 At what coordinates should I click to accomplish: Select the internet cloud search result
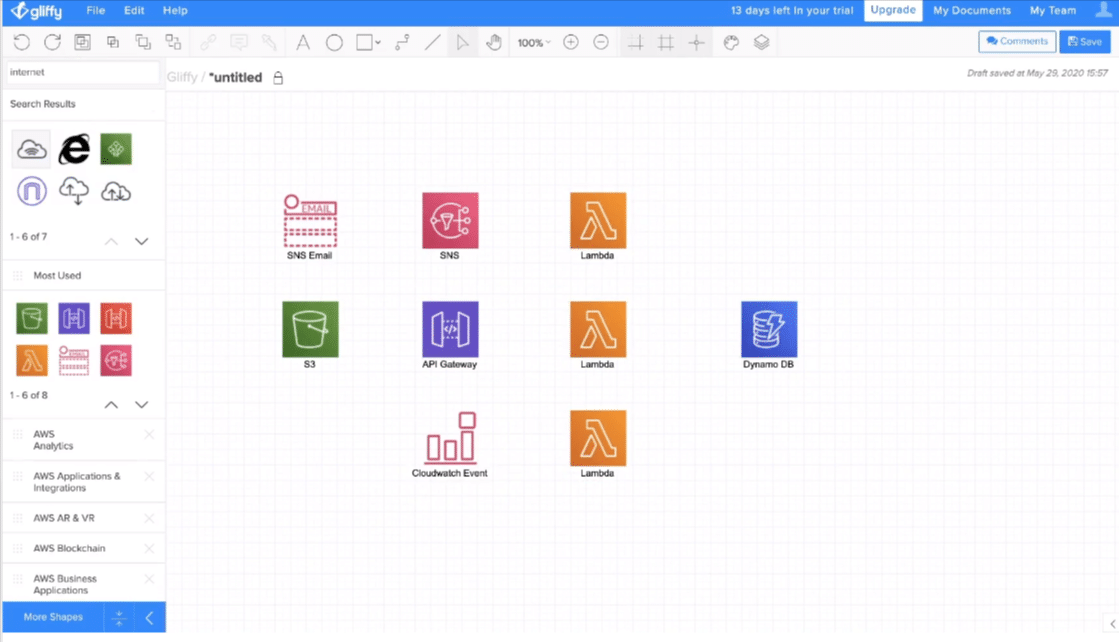click(x=31, y=149)
